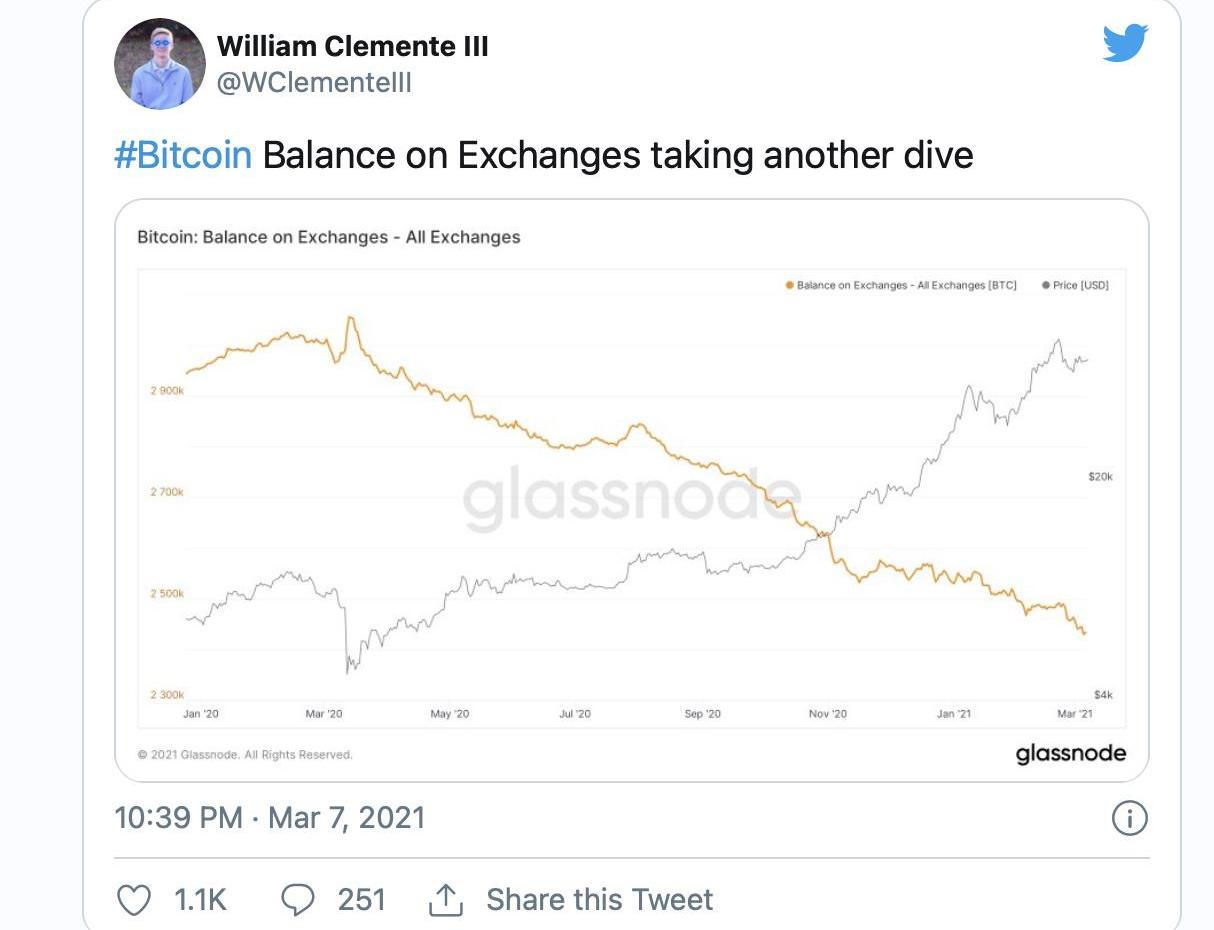Image resolution: width=1214 pixels, height=930 pixels.
Task: Click the chart title text
Action: [328, 237]
